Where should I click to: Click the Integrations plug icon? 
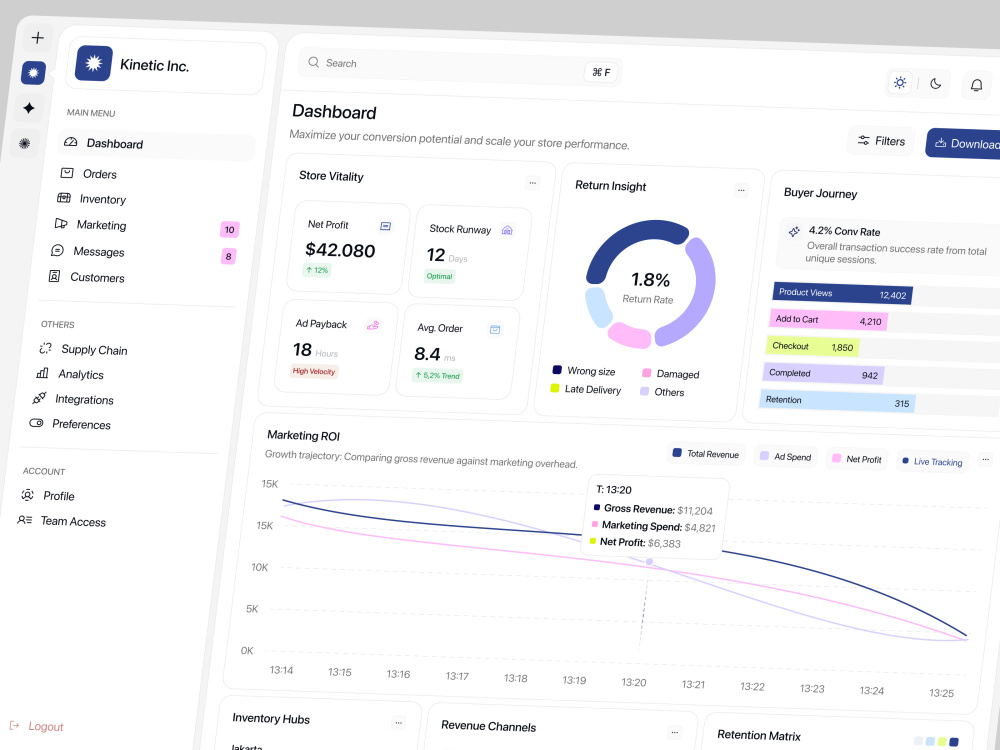point(39,398)
